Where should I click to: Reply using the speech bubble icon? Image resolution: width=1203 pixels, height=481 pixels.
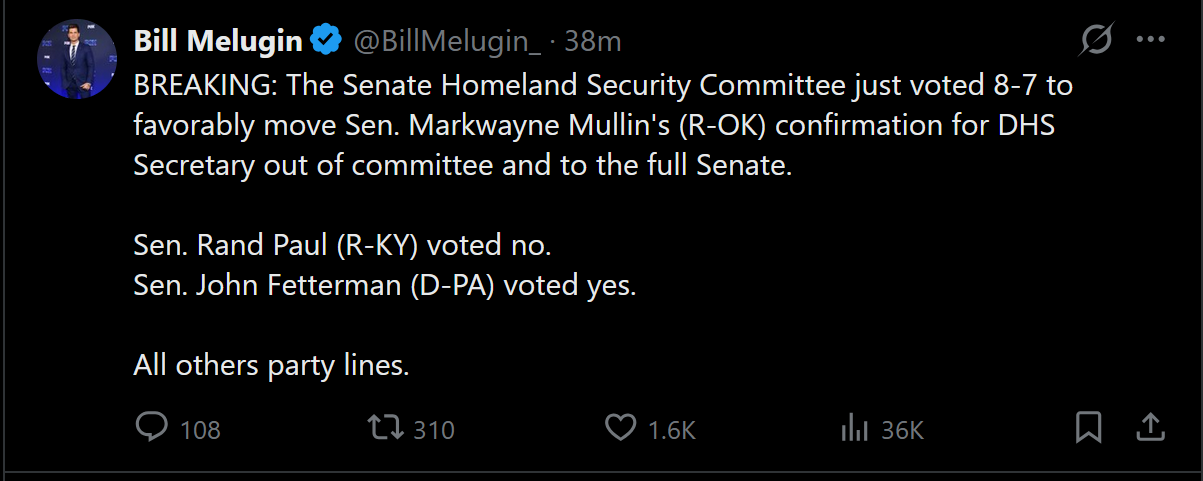tap(151, 428)
